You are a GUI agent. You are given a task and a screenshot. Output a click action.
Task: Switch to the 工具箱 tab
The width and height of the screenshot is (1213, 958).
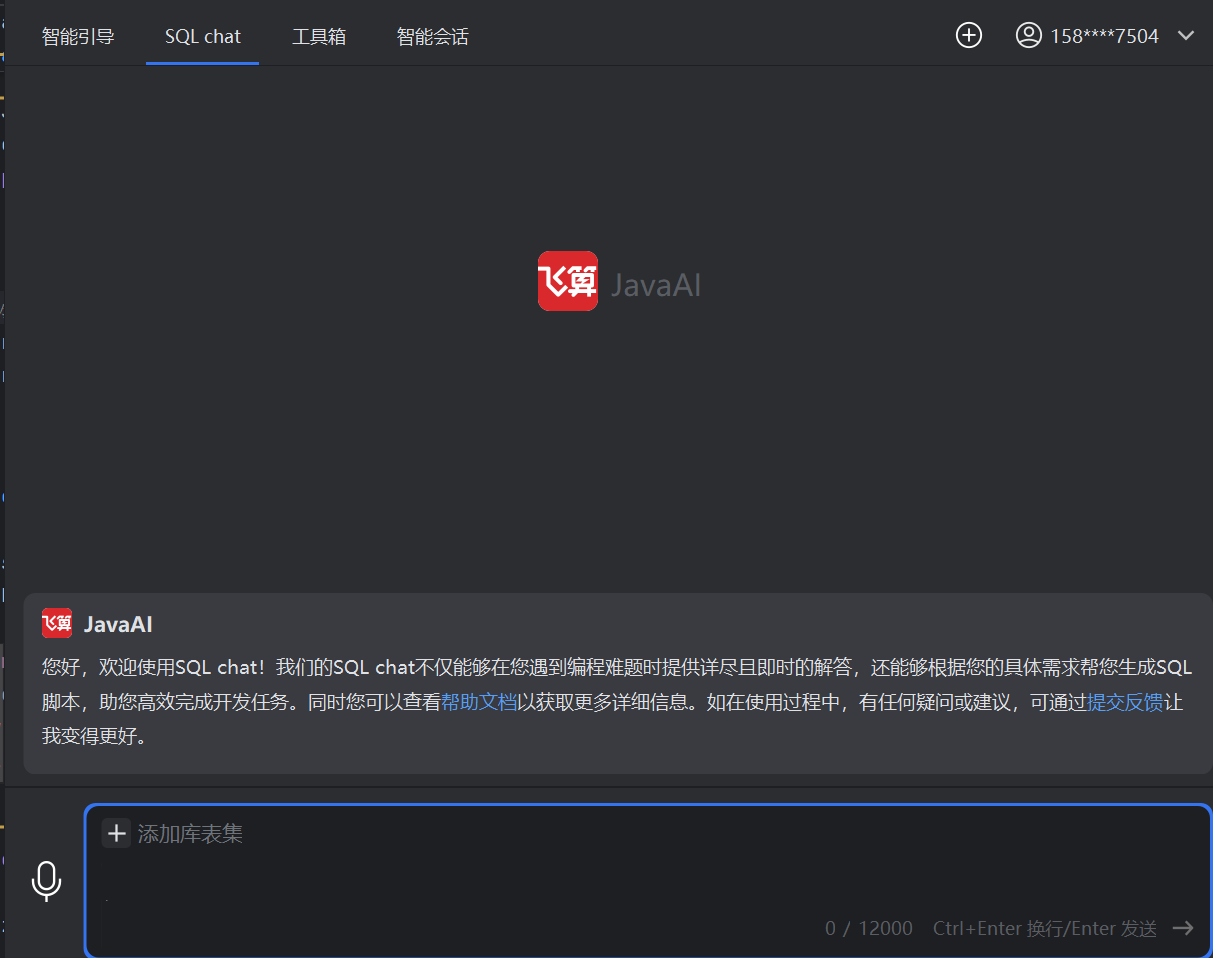tap(319, 37)
